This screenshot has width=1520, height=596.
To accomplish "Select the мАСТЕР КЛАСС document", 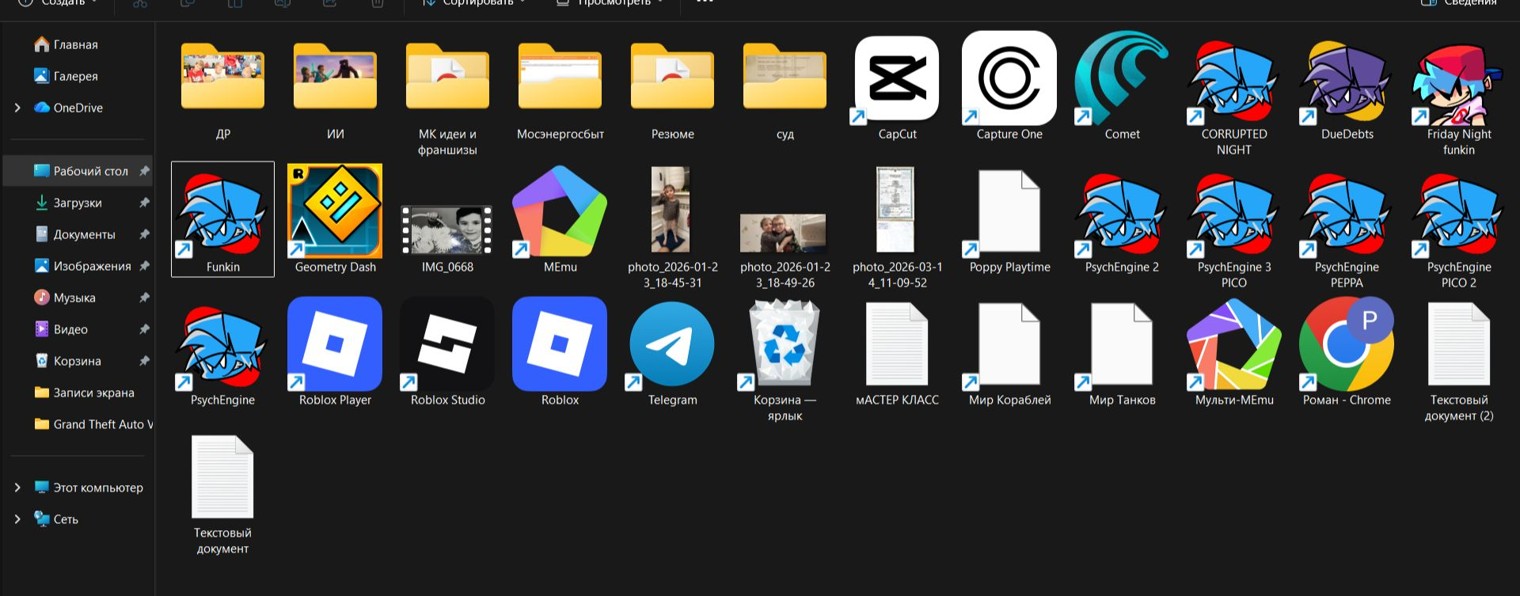I will (x=897, y=352).
